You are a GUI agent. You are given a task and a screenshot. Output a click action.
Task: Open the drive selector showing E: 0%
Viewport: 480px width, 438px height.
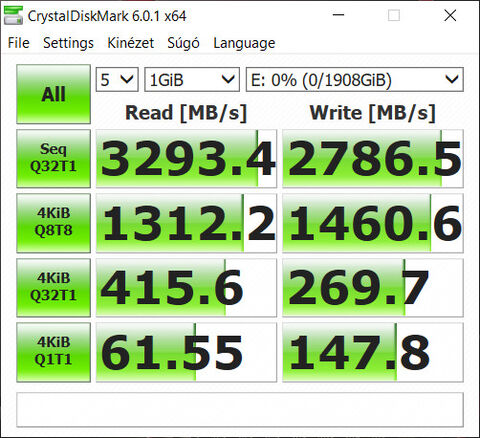coord(355,79)
